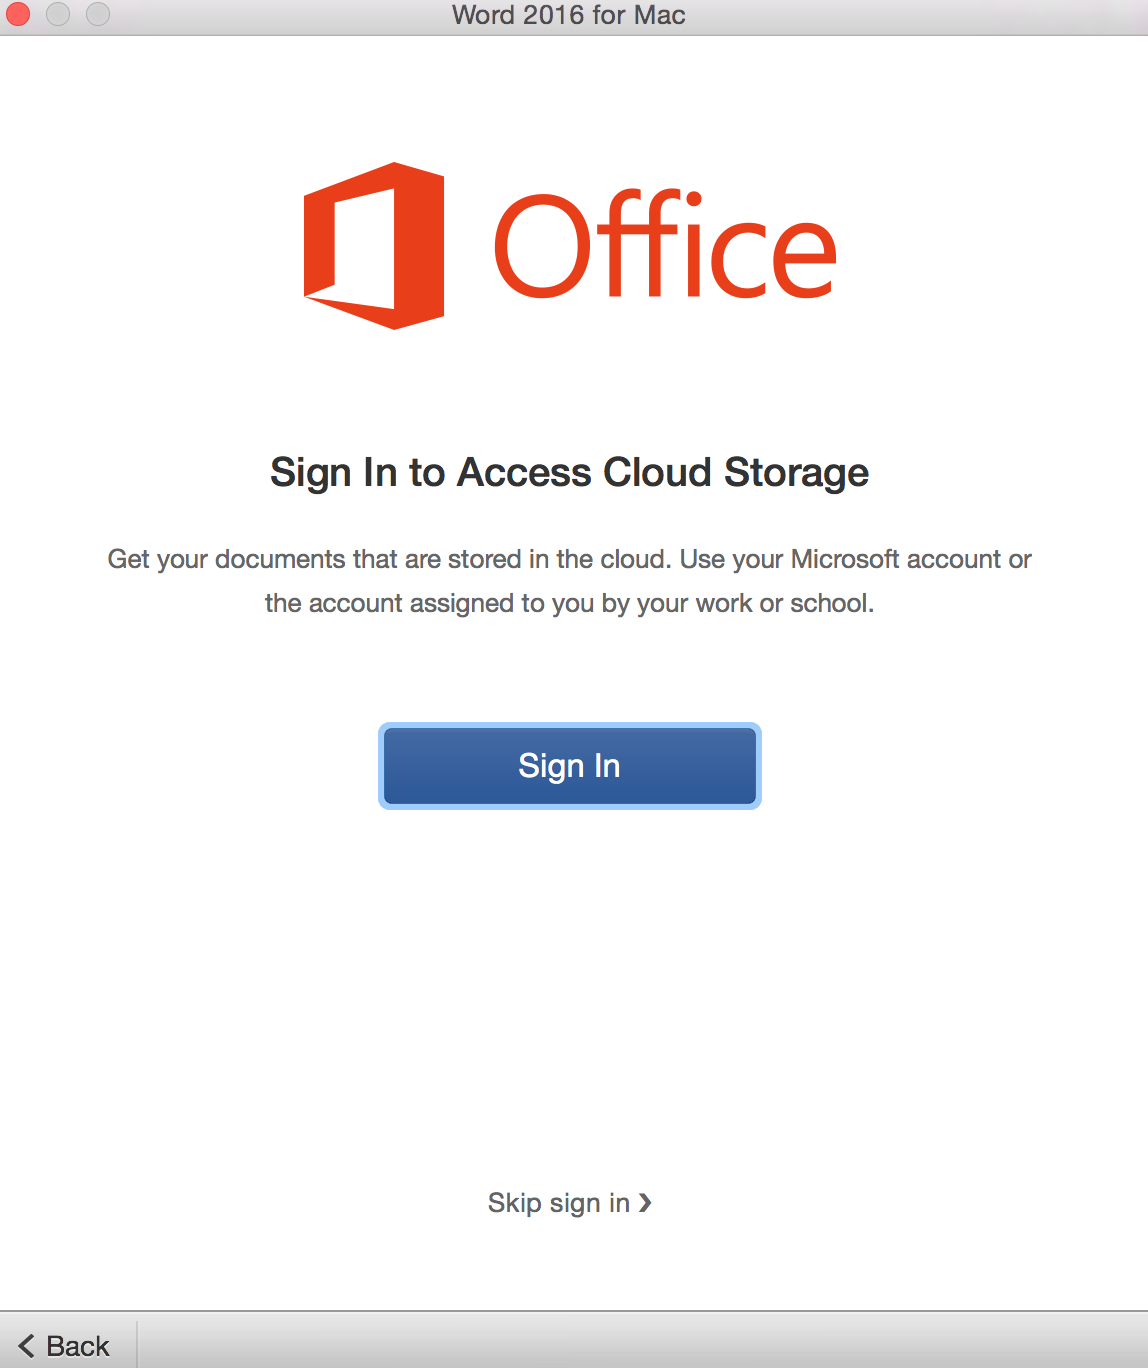Click the 'work or school' description line

click(x=570, y=603)
